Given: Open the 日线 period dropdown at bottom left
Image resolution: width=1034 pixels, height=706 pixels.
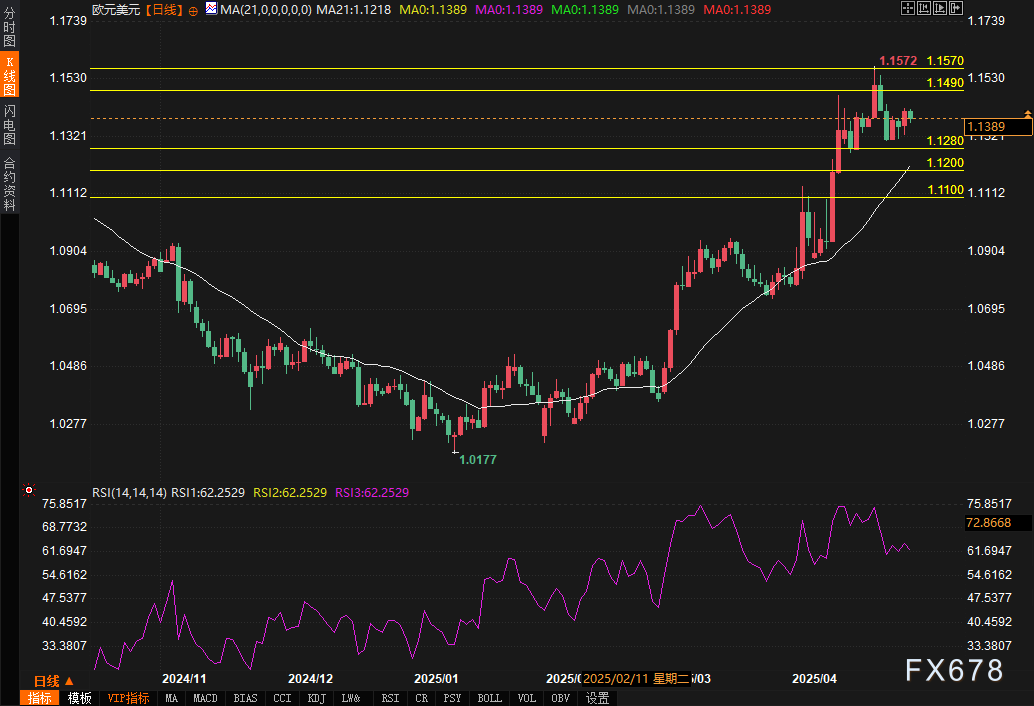Looking at the screenshot, I should (53, 681).
